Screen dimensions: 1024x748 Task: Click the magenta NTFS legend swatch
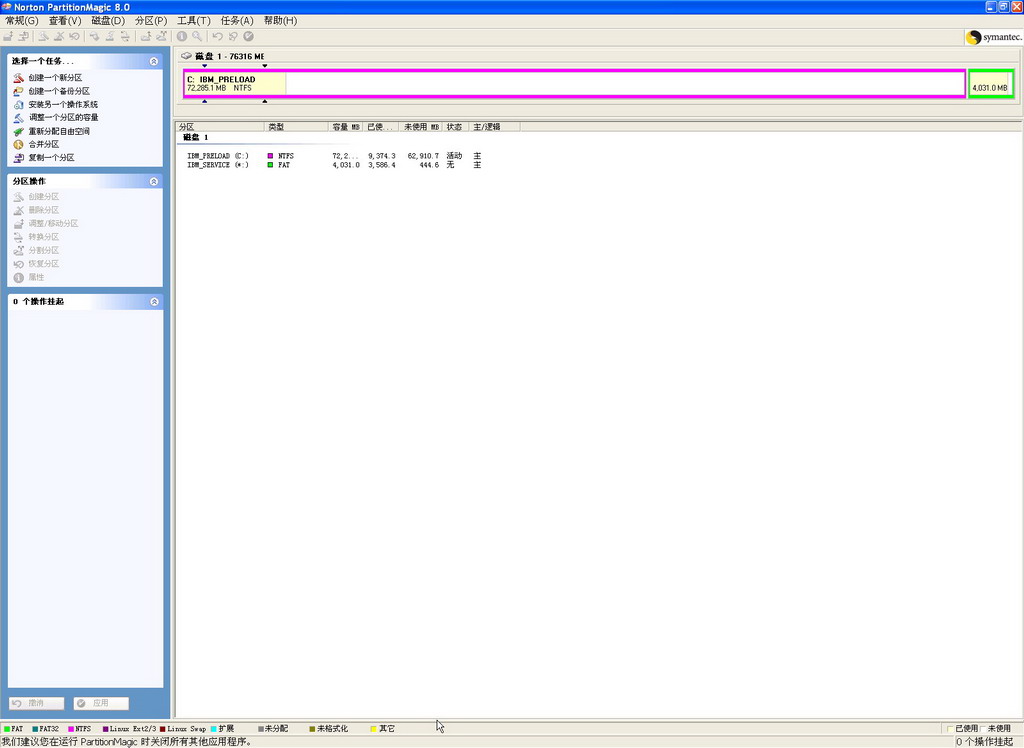tap(71, 729)
